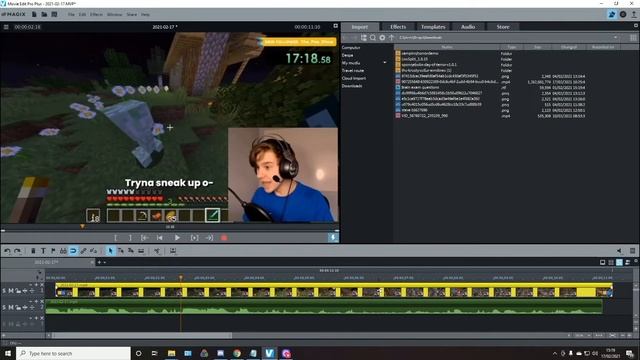Maximize the preview monitor
This screenshot has height=360, width=640.
336,26
